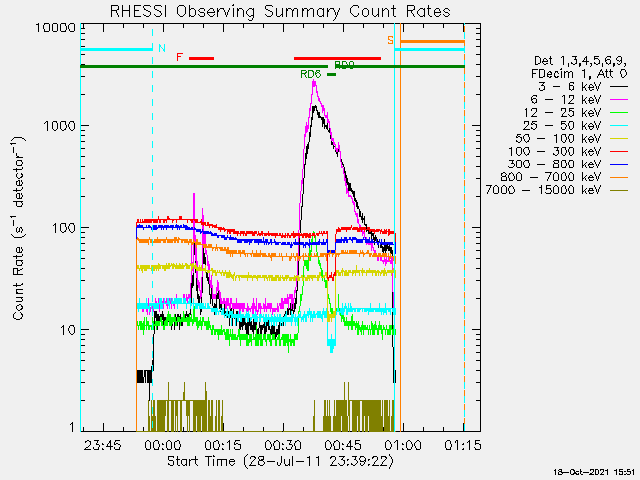Click the short red flare bar near 00:10
Screen dimensions: 640x480
tap(201, 58)
